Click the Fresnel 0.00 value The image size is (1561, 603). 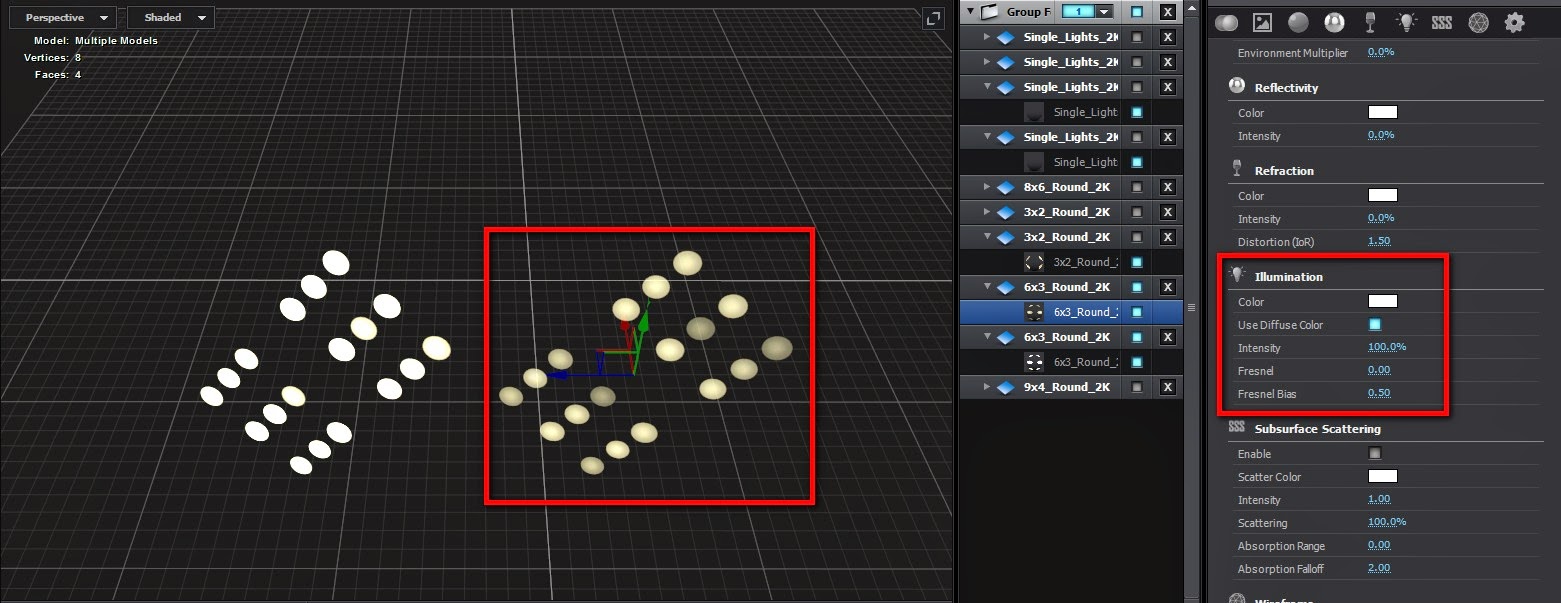pyautogui.click(x=1379, y=370)
